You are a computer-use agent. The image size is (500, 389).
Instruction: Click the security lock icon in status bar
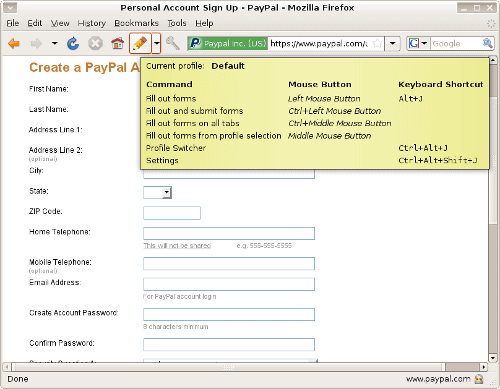tap(479, 379)
